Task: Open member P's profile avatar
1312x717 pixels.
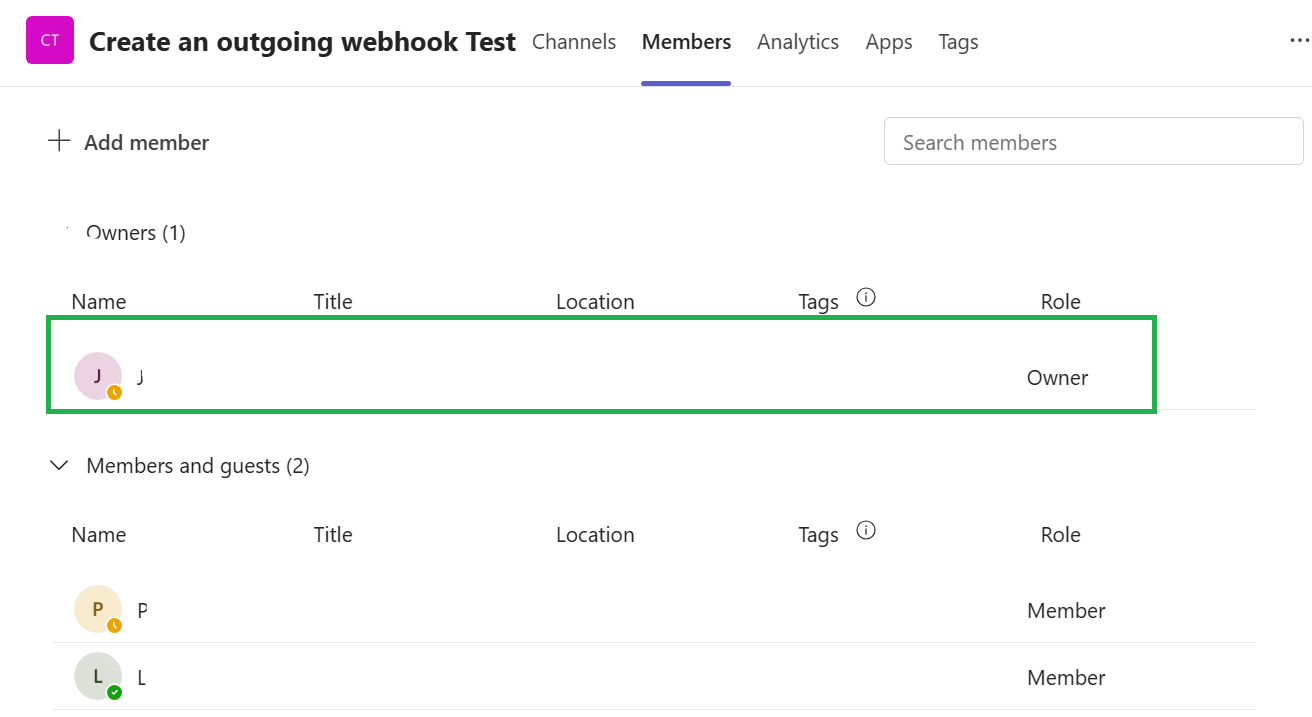Action: click(98, 609)
